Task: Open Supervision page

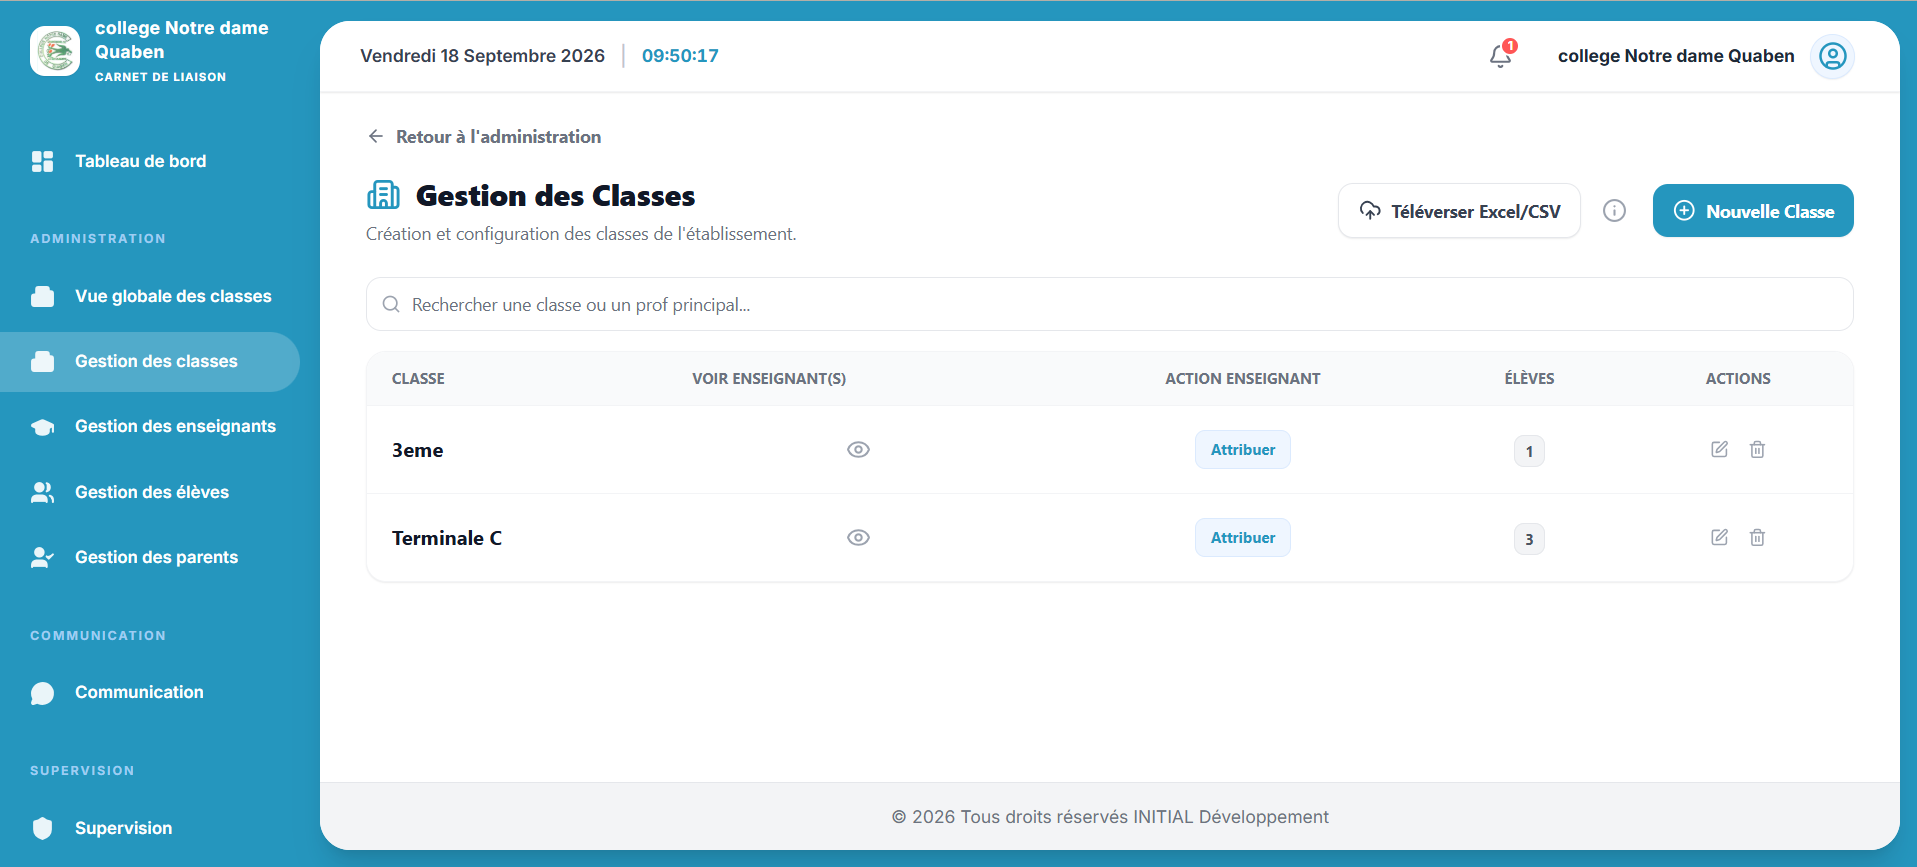Action: [x=150, y=828]
